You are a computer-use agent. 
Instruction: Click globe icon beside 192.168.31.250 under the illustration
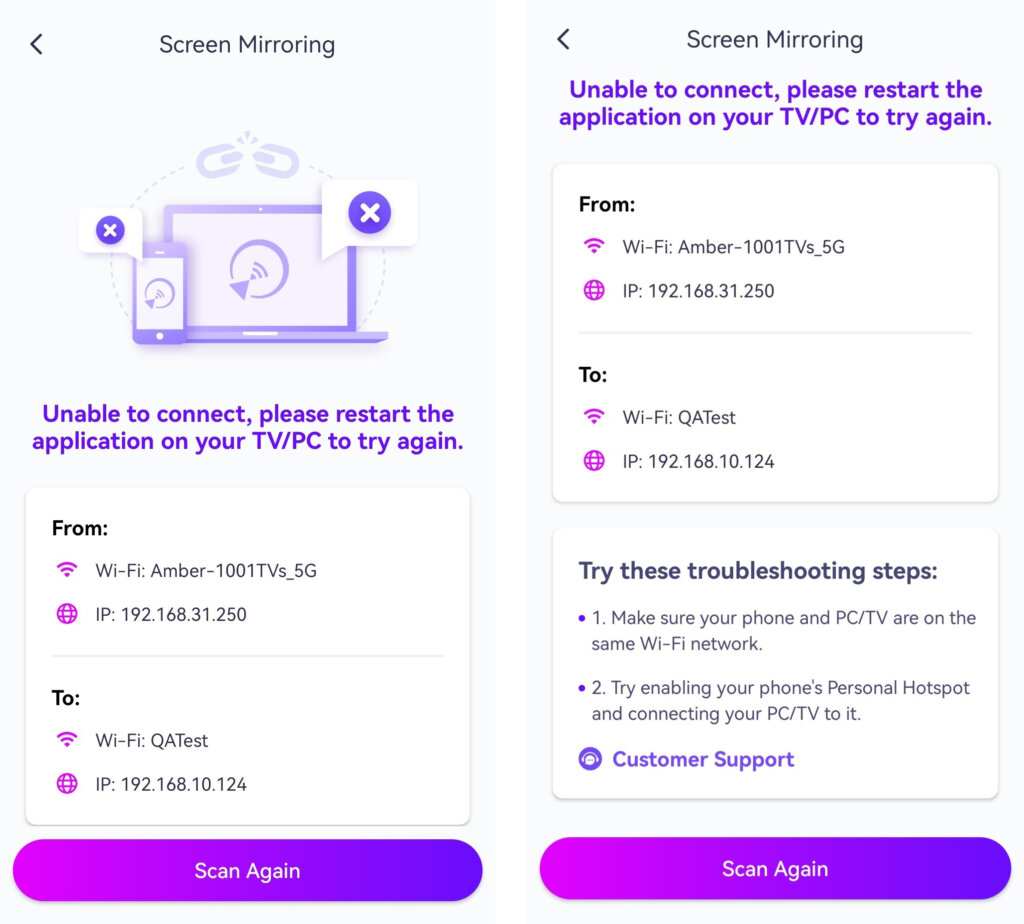(x=67, y=614)
